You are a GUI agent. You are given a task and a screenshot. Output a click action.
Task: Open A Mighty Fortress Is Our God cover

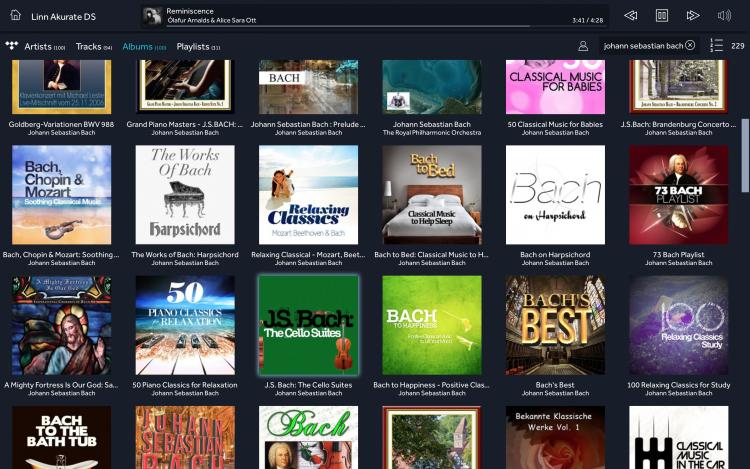pos(62,325)
